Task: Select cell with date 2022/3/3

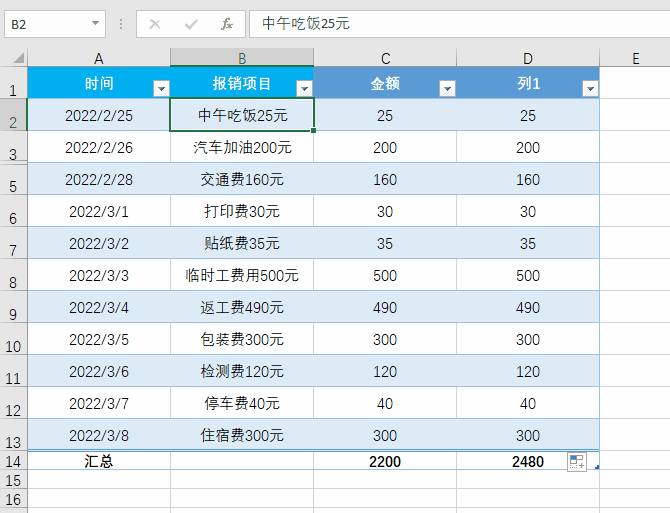Action: point(99,275)
